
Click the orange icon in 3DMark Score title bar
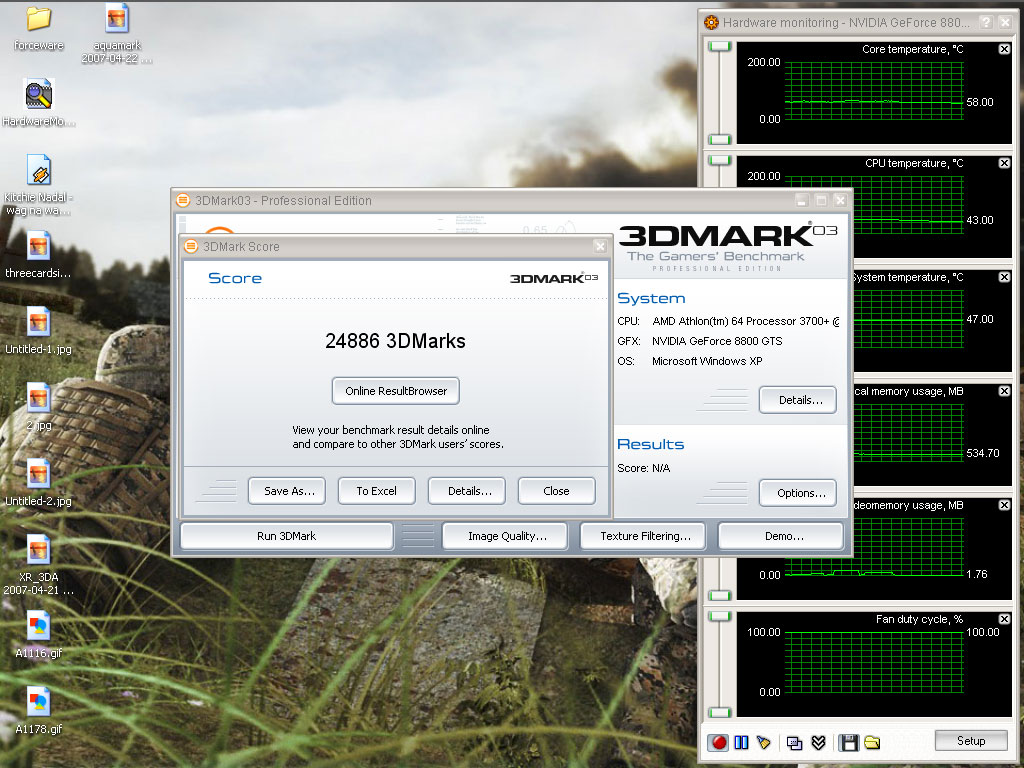point(191,246)
